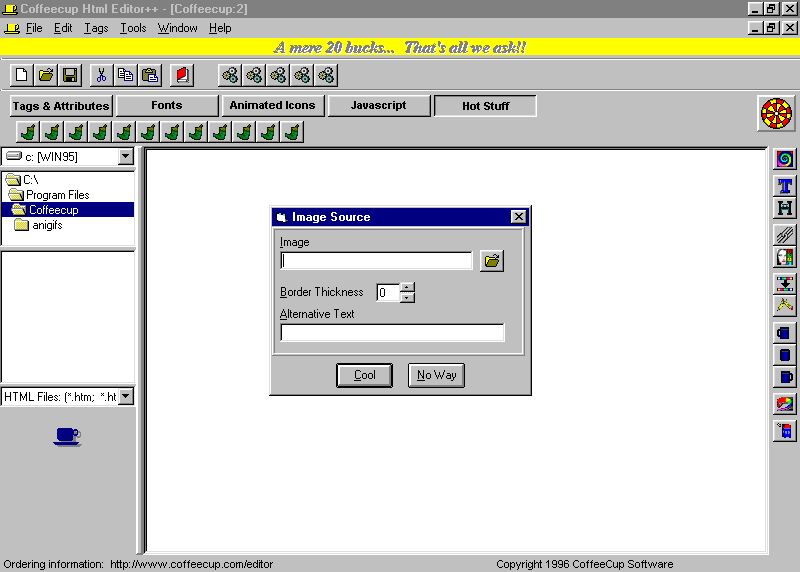
Task: Decrease Border Thickness with down arrow
Action: pos(407,297)
